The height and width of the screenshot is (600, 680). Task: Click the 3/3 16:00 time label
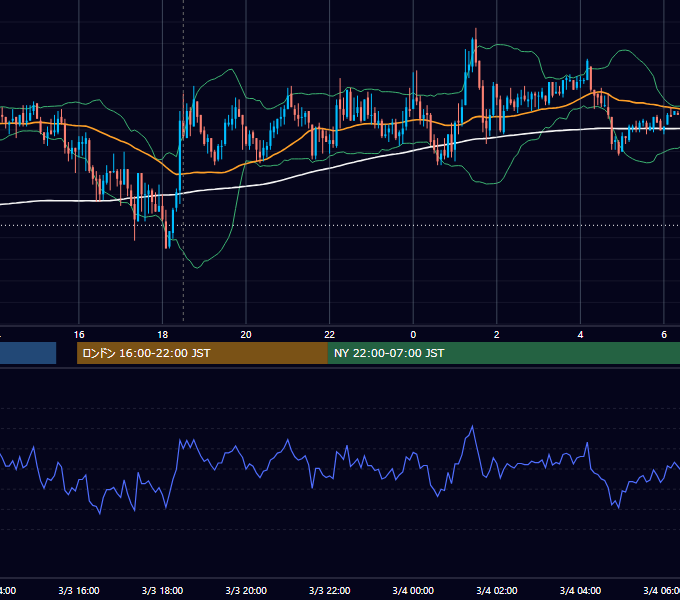(79, 590)
